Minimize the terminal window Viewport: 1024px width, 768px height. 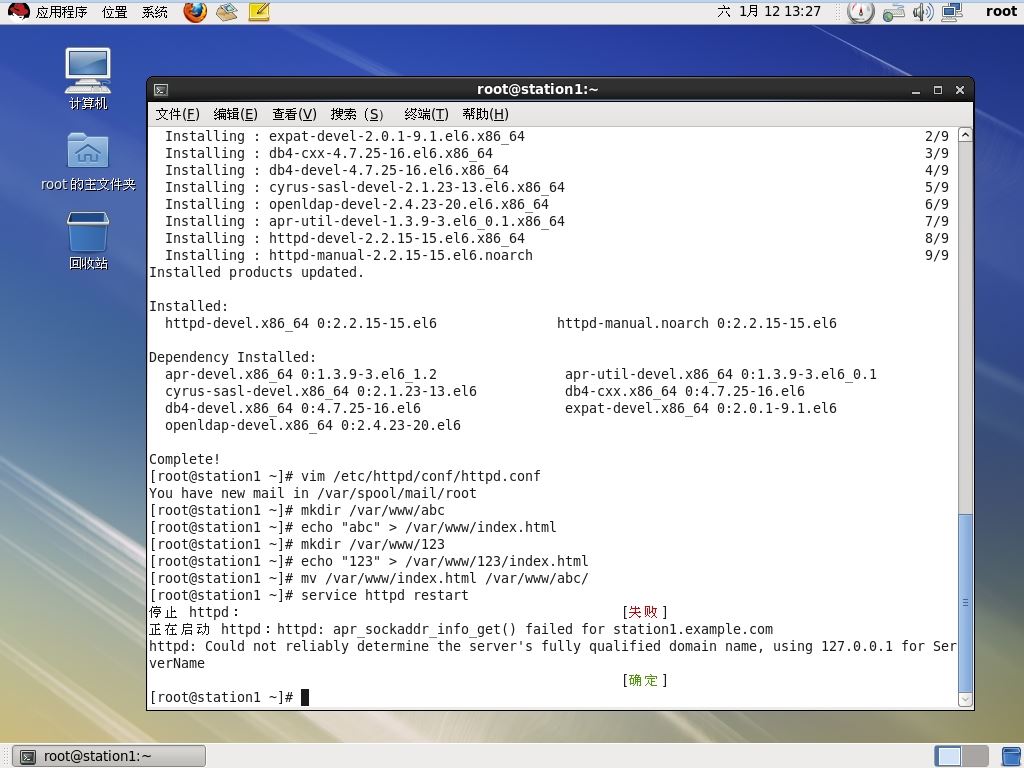click(x=916, y=90)
